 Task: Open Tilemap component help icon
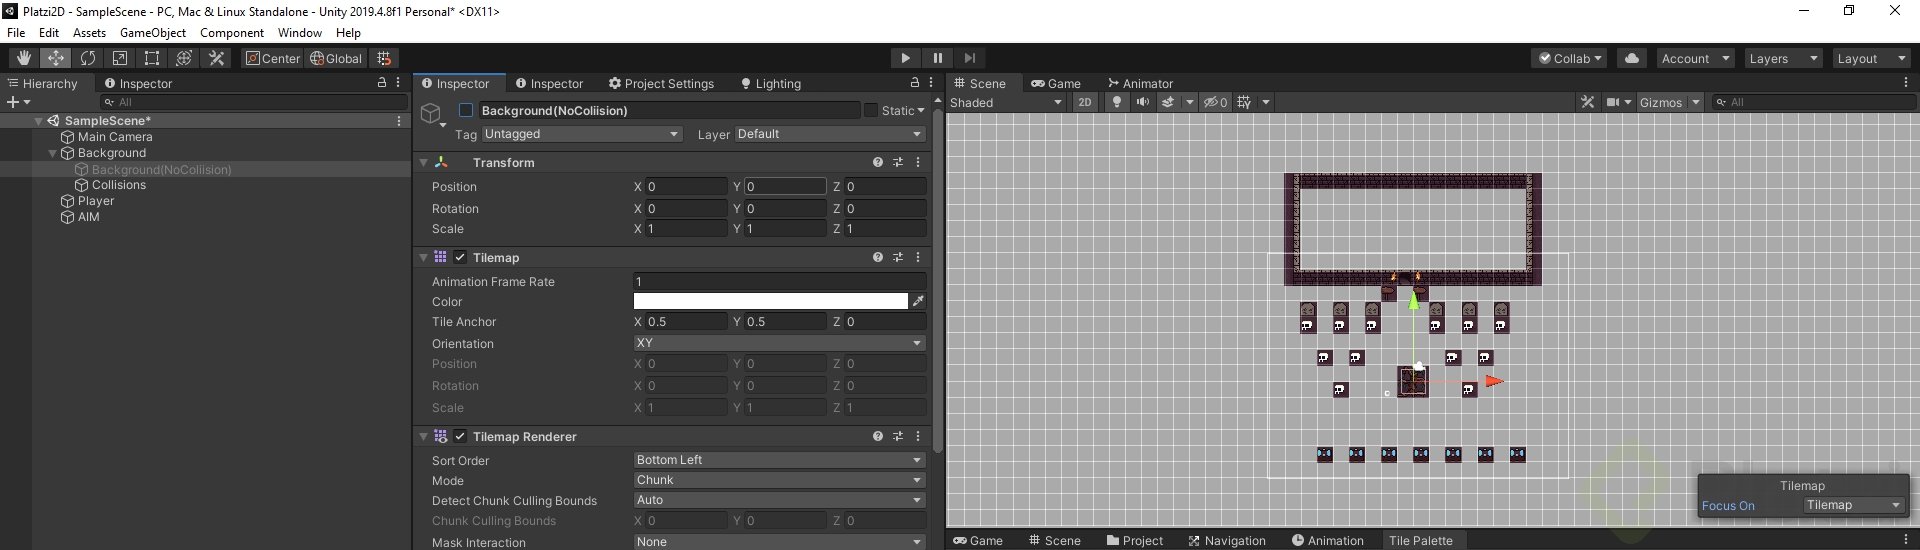click(877, 257)
